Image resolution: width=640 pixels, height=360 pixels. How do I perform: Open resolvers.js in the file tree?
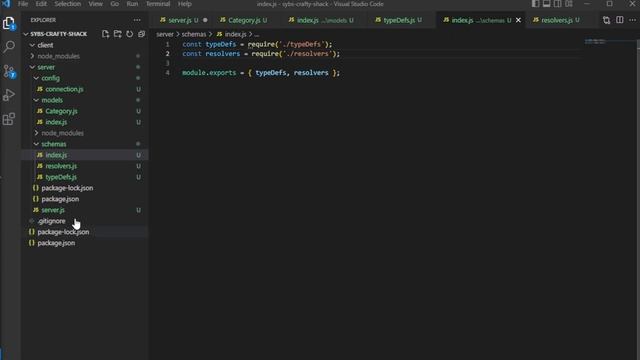61,166
